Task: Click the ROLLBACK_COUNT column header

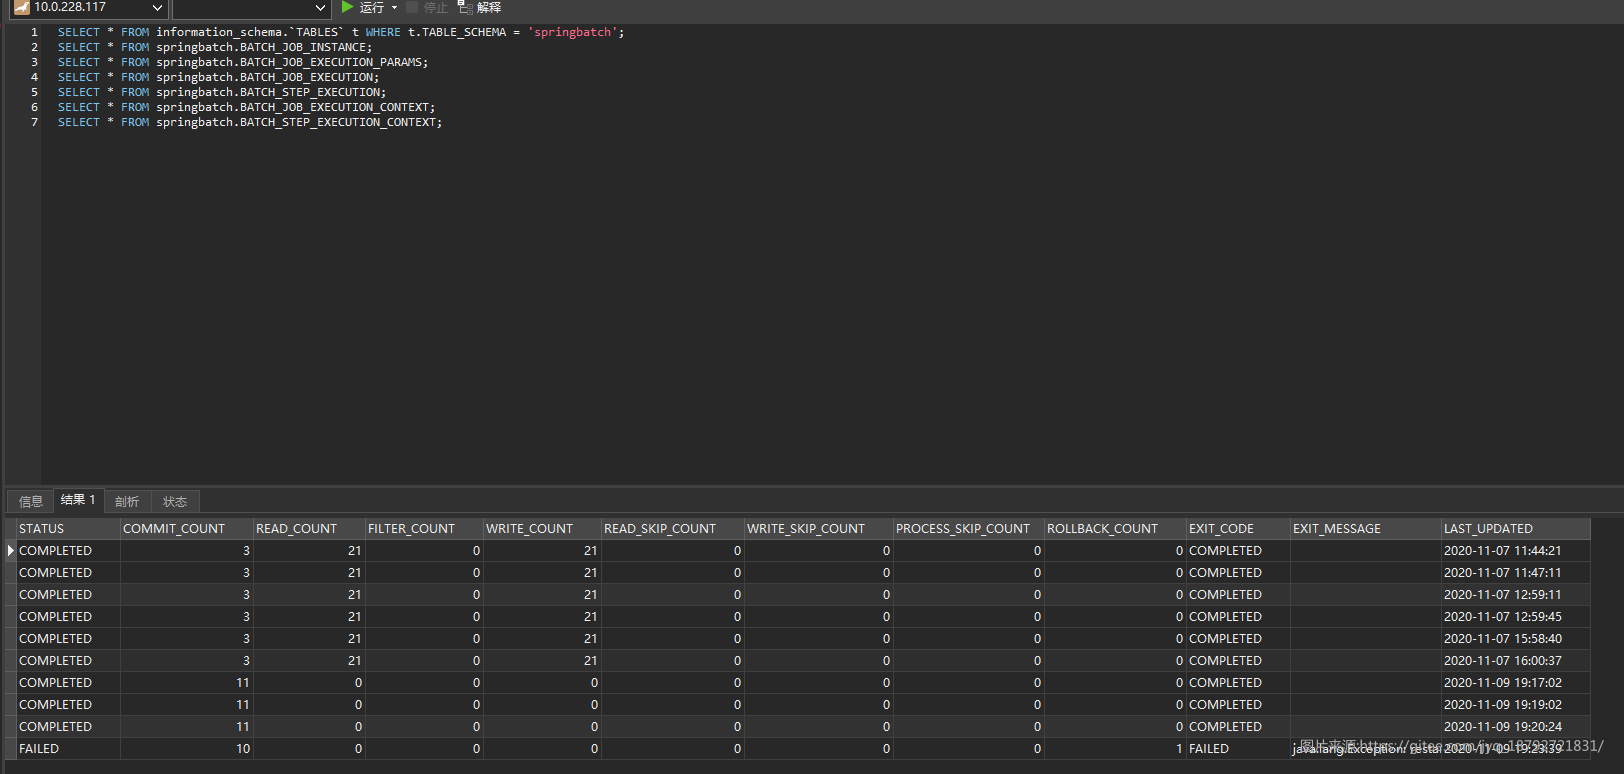Action: tap(1115, 528)
